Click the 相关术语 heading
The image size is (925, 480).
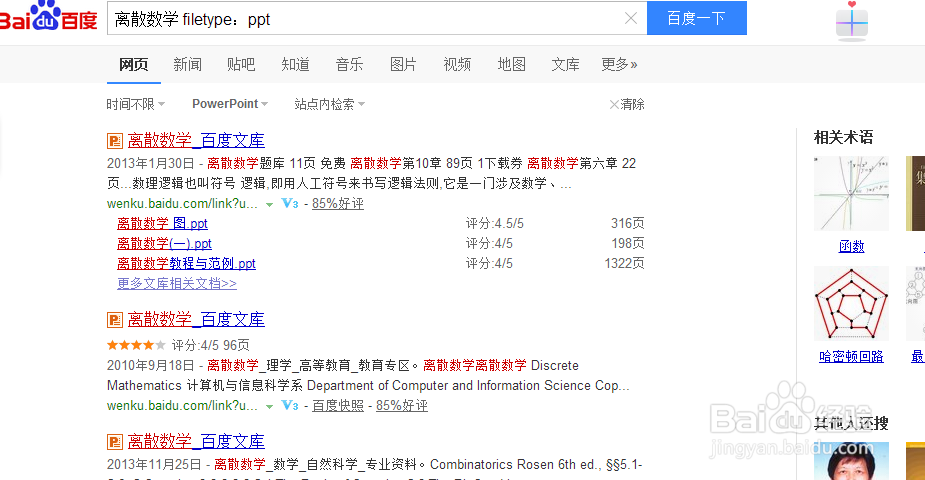844,137
